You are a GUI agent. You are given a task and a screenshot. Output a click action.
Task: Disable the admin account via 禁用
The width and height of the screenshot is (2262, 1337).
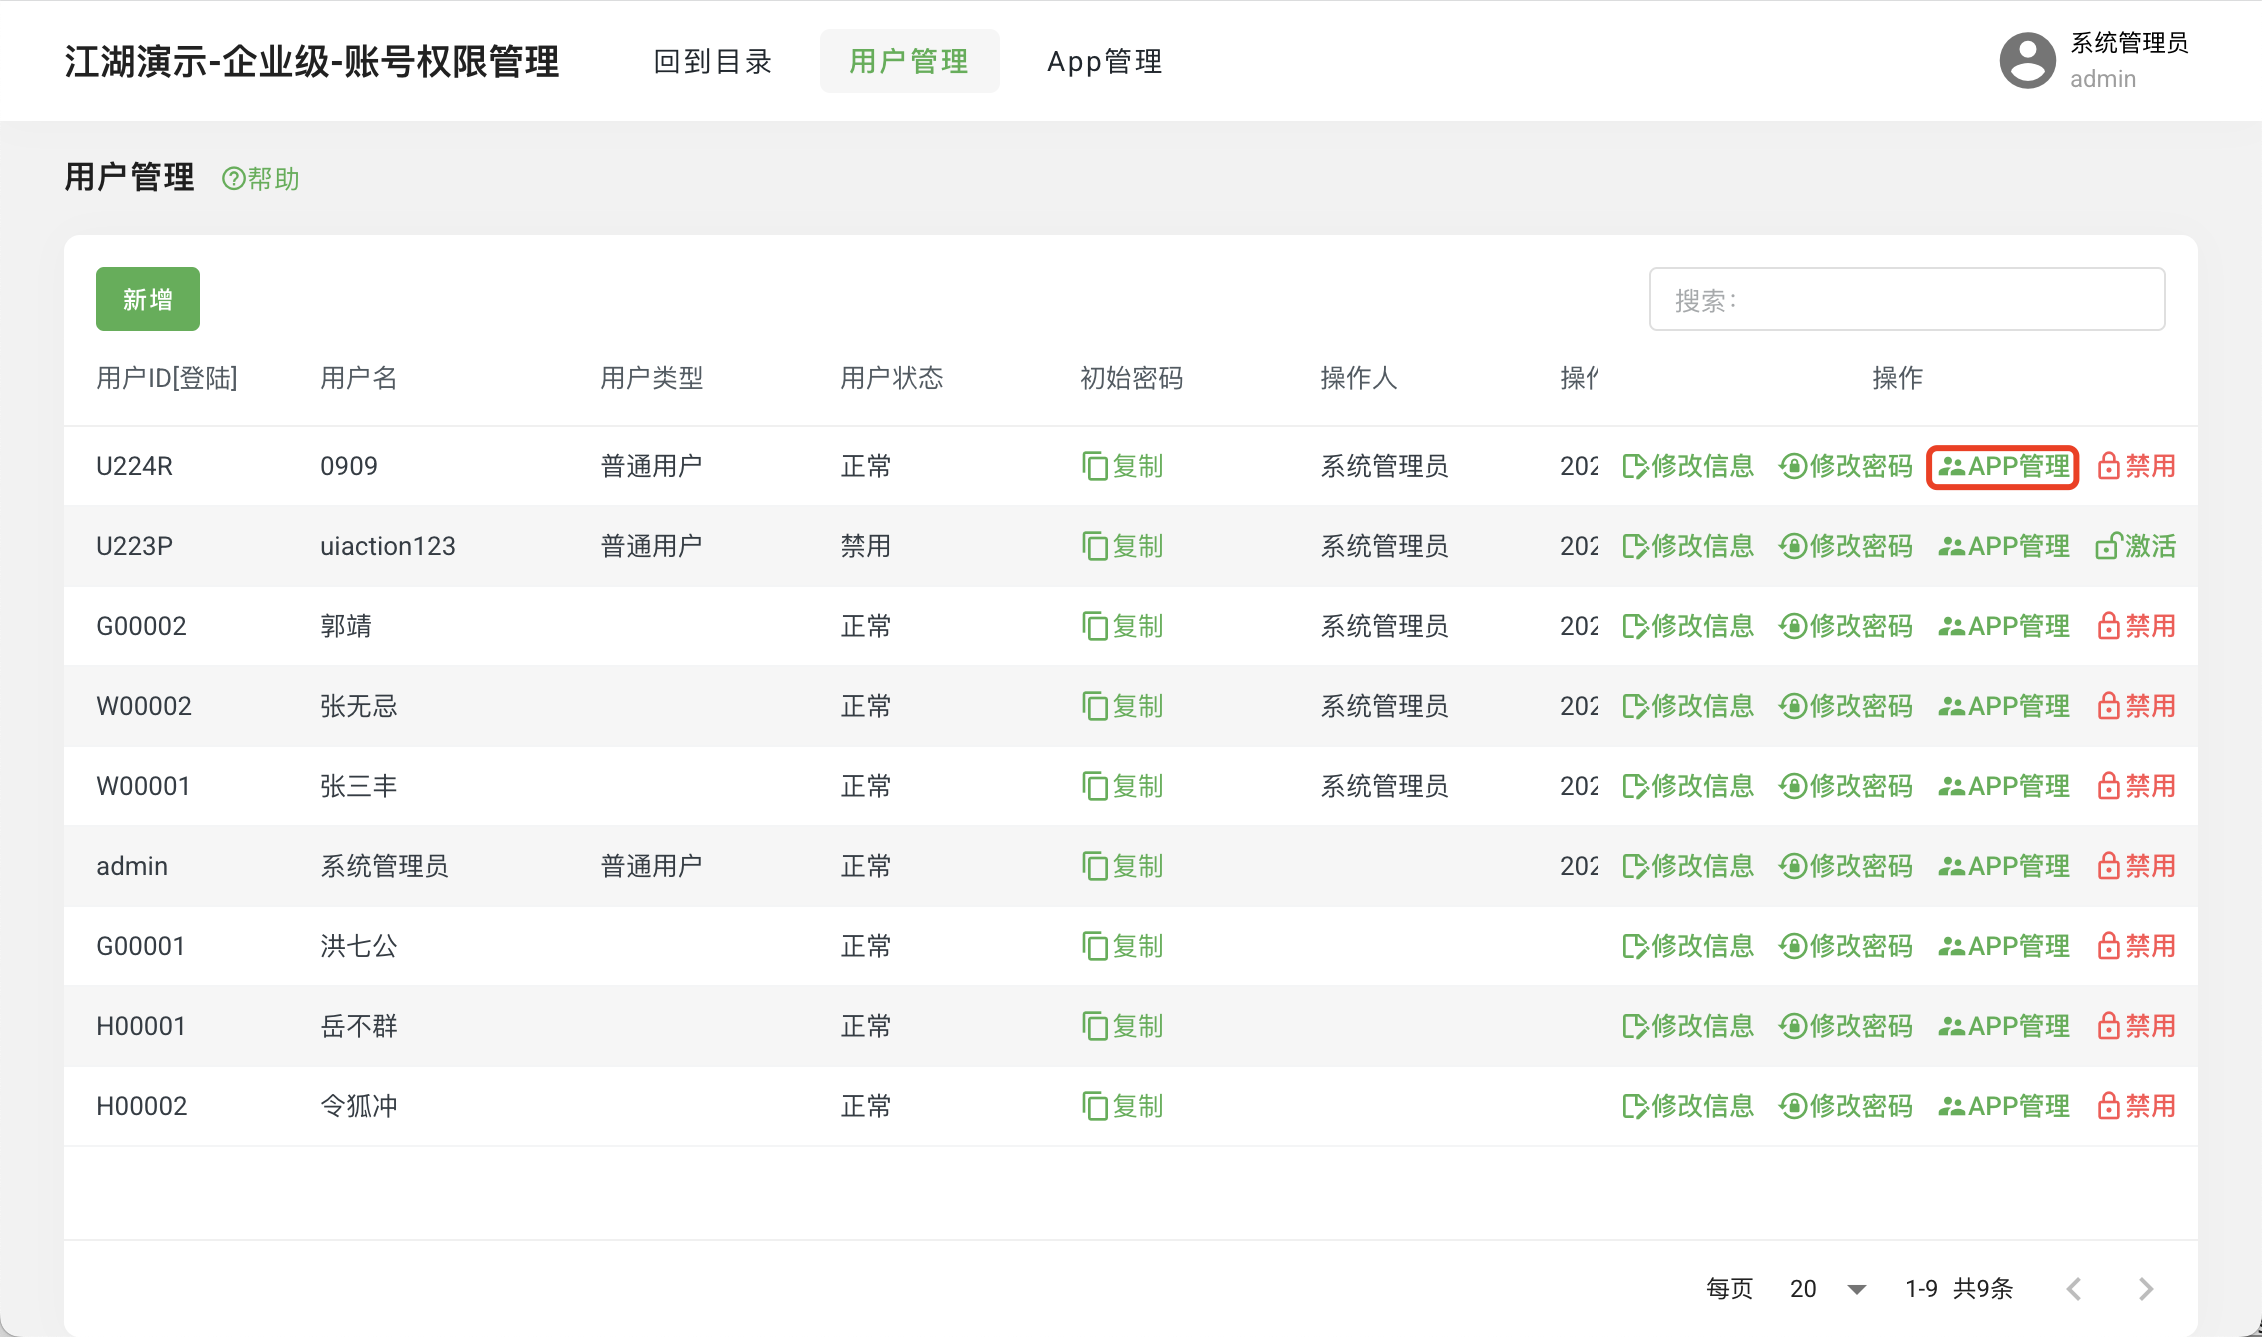[2136, 866]
